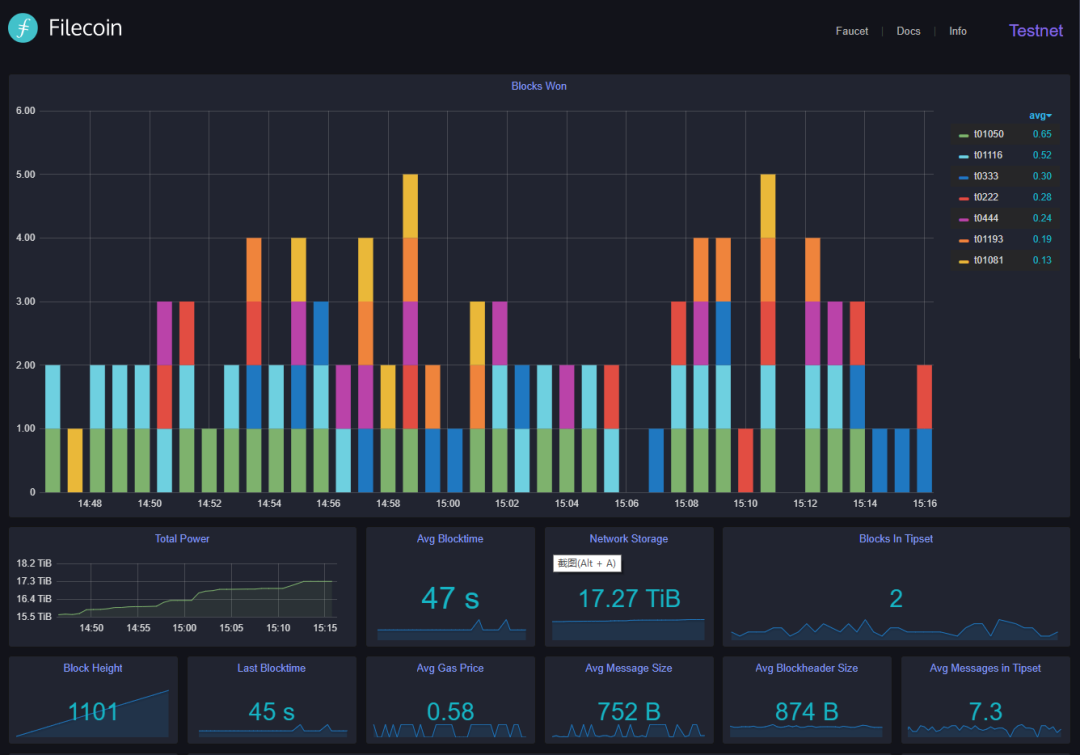Image resolution: width=1080 pixels, height=755 pixels.
Task: Click the Filecoin title text
Action: tap(85, 28)
